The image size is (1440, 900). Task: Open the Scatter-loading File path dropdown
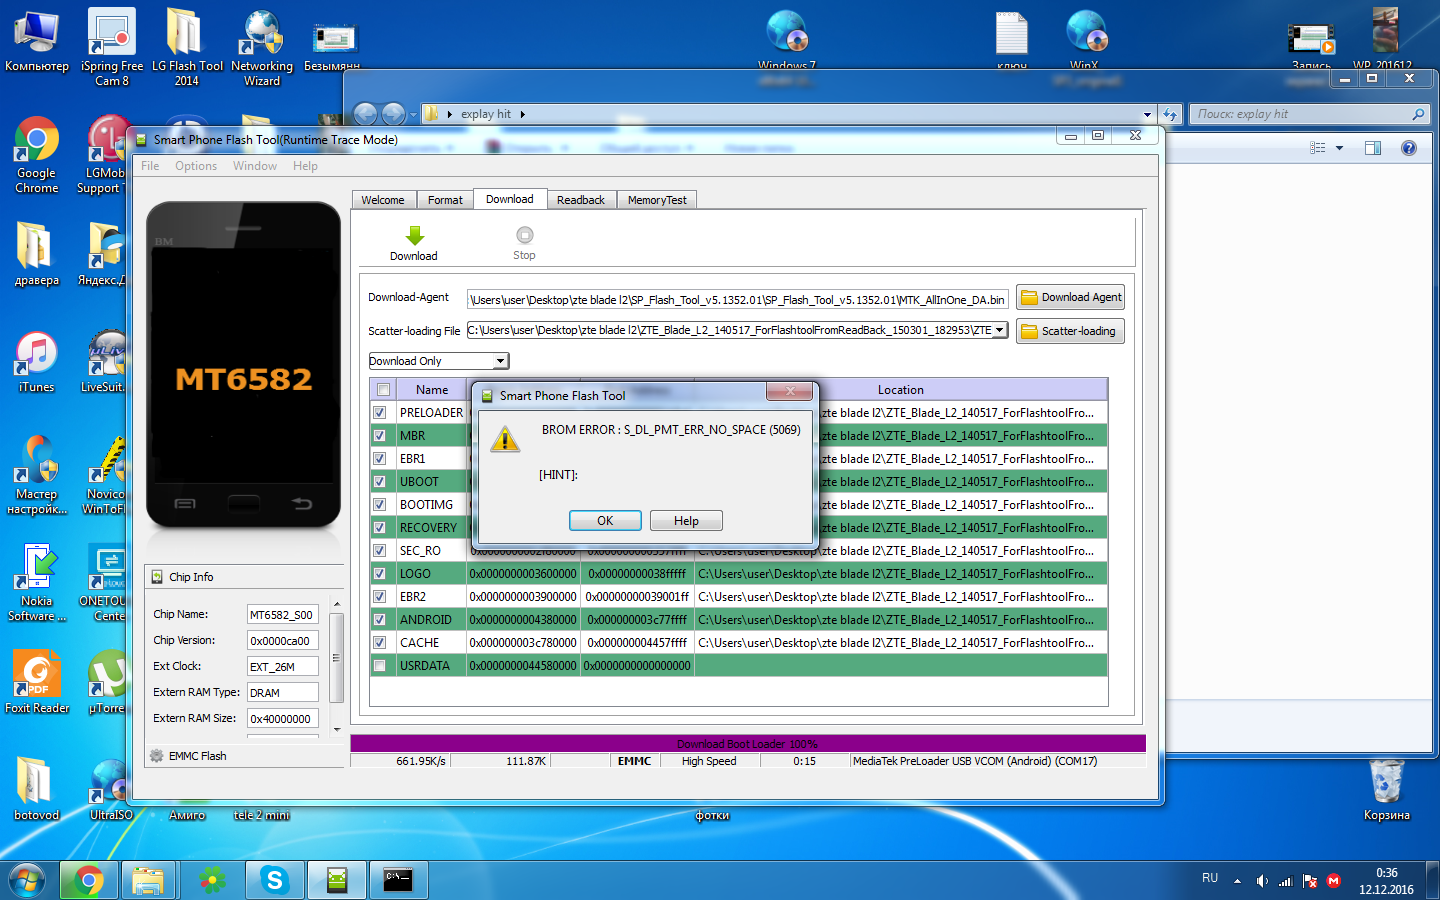click(x=999, y=330)
